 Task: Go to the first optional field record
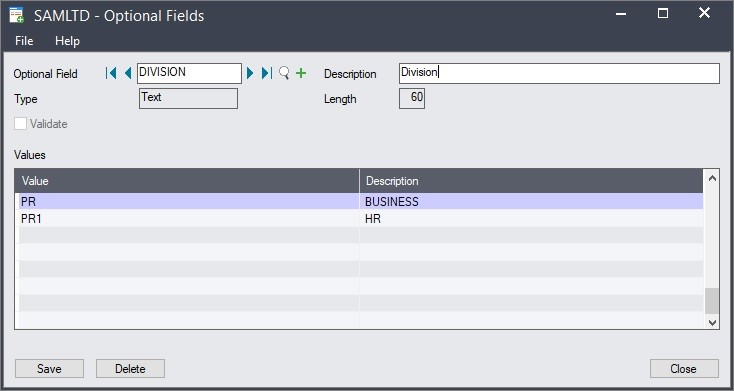tap(111, 73)
